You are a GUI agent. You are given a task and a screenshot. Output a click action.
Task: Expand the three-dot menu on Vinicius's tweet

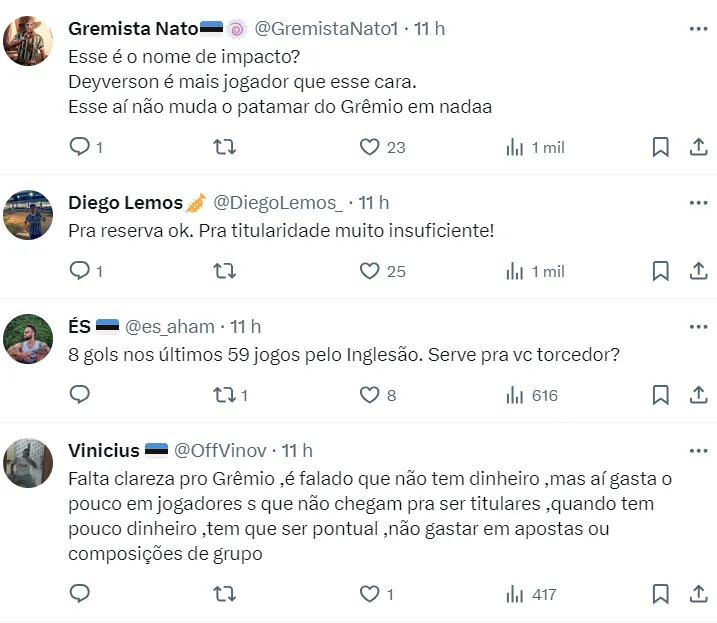point(698,451)
